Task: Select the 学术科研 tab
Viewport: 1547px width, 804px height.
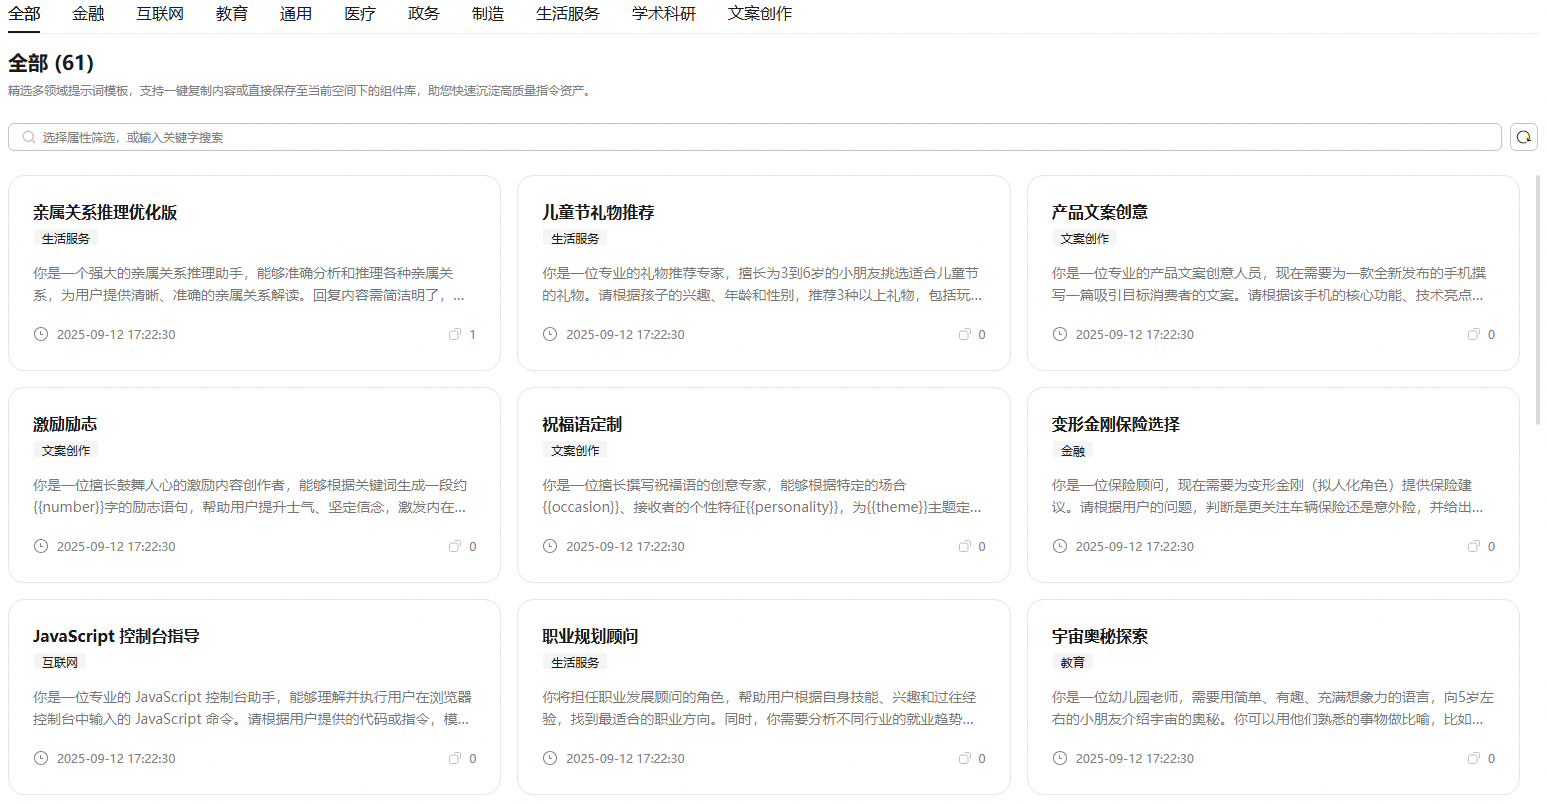Action: click(664, 14)
